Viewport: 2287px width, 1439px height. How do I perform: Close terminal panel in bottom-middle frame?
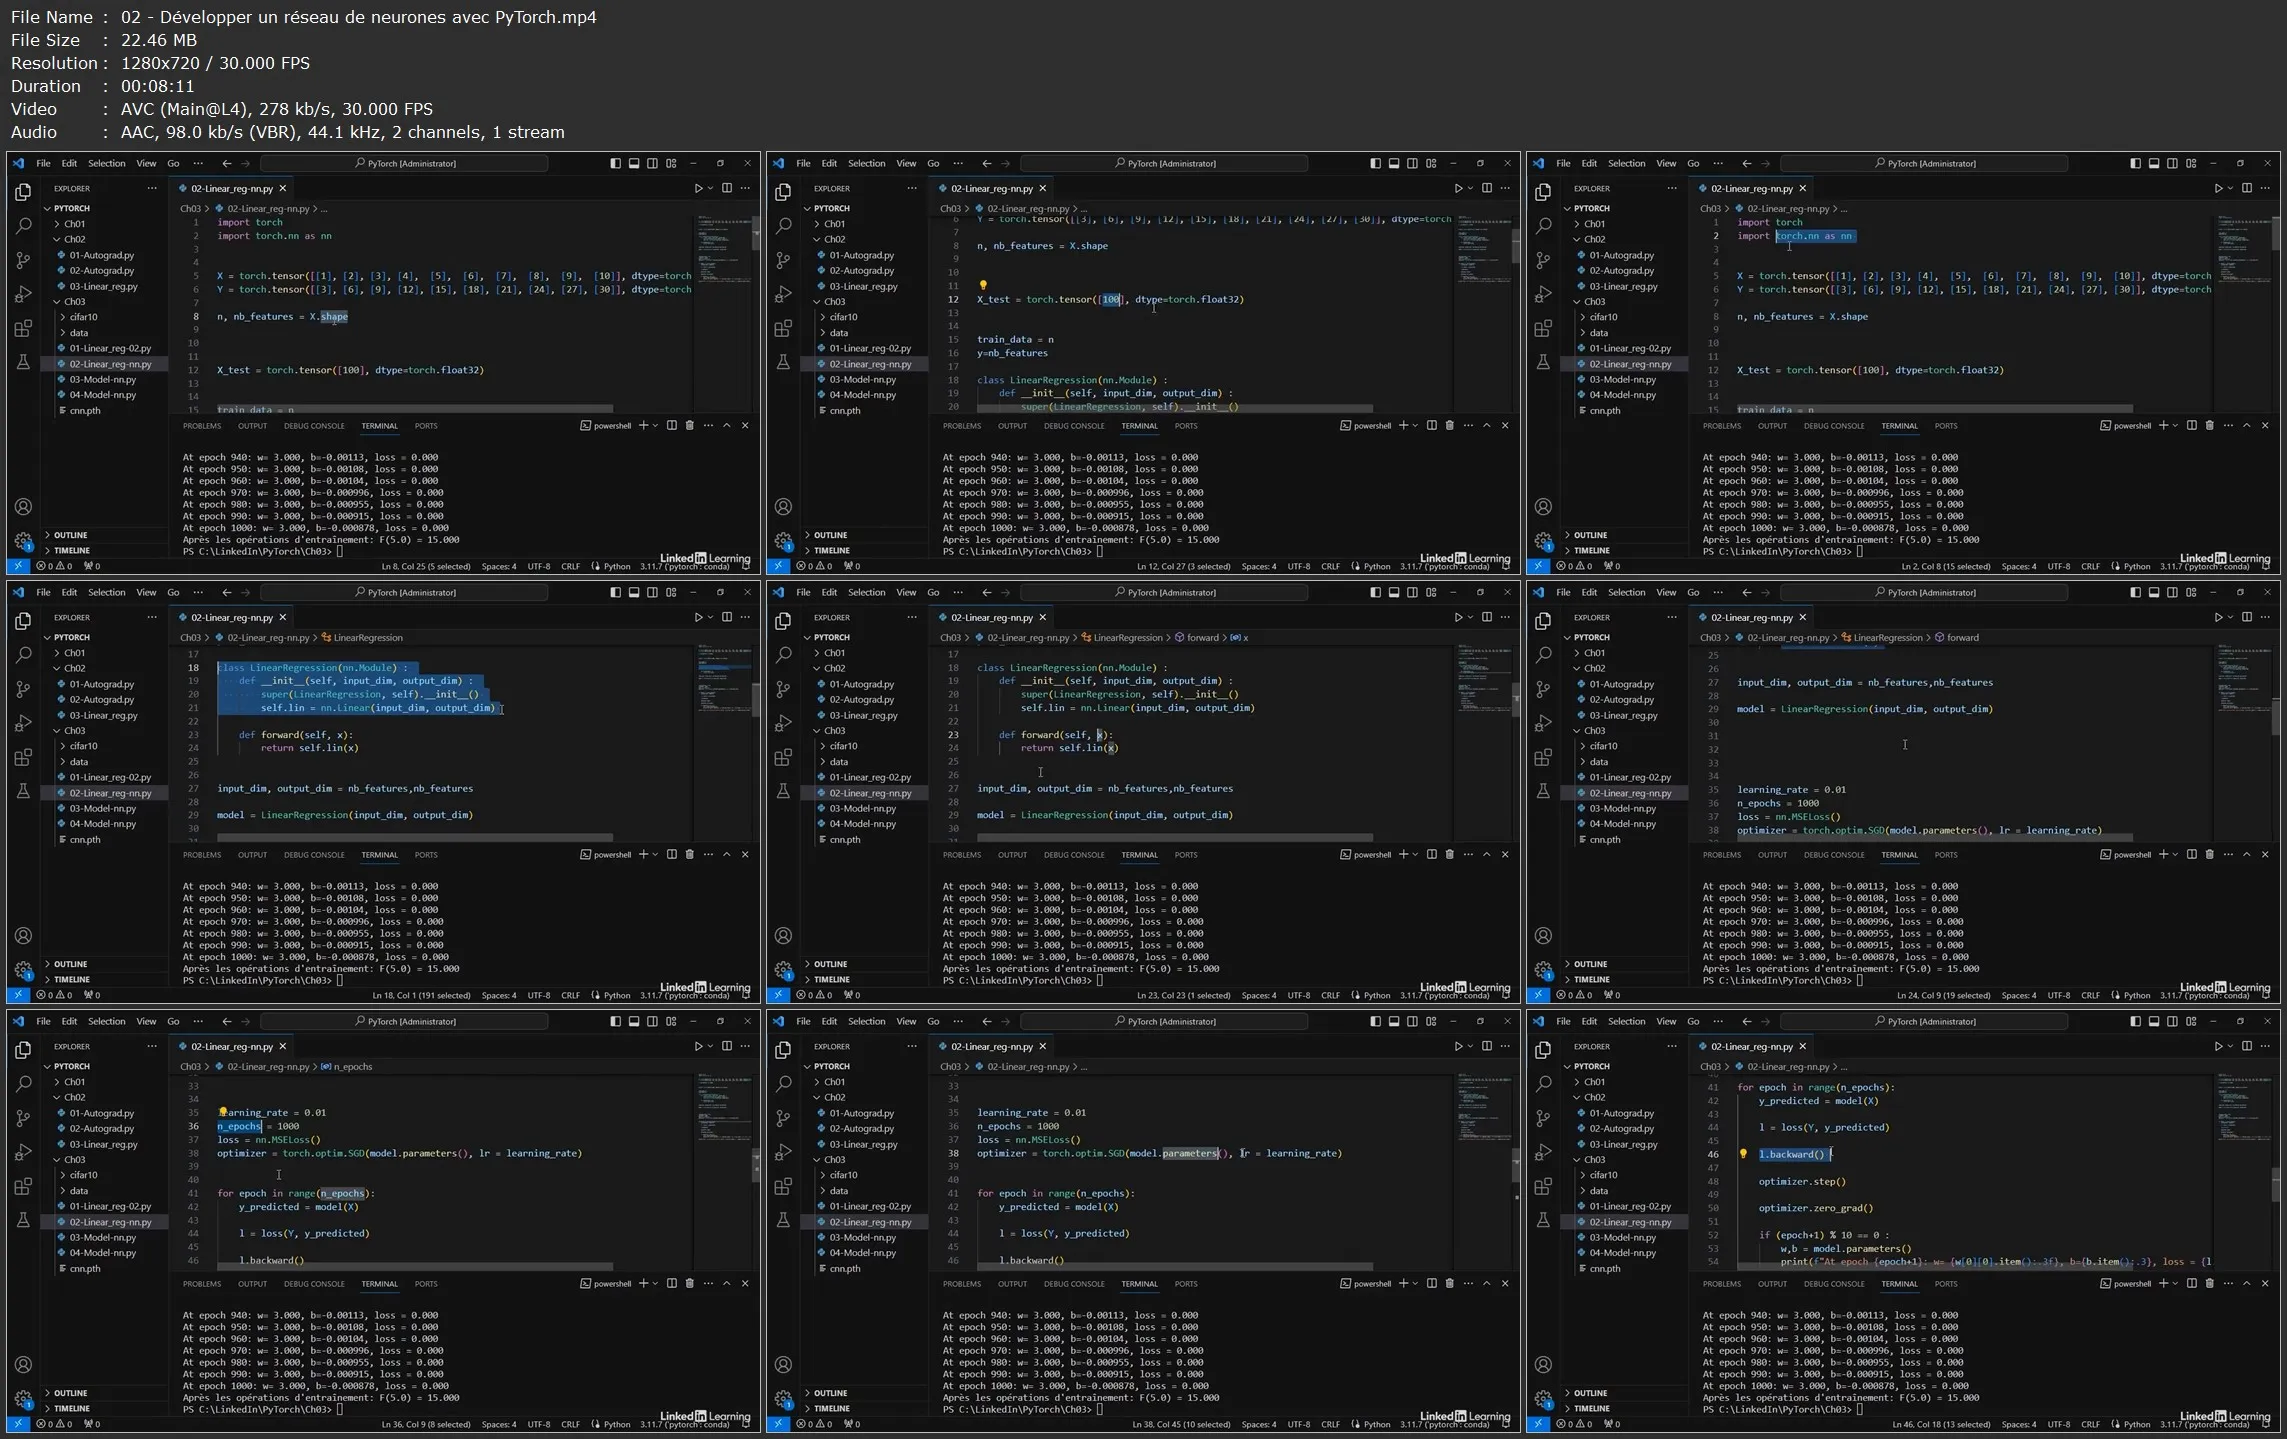(1505, 1283)
